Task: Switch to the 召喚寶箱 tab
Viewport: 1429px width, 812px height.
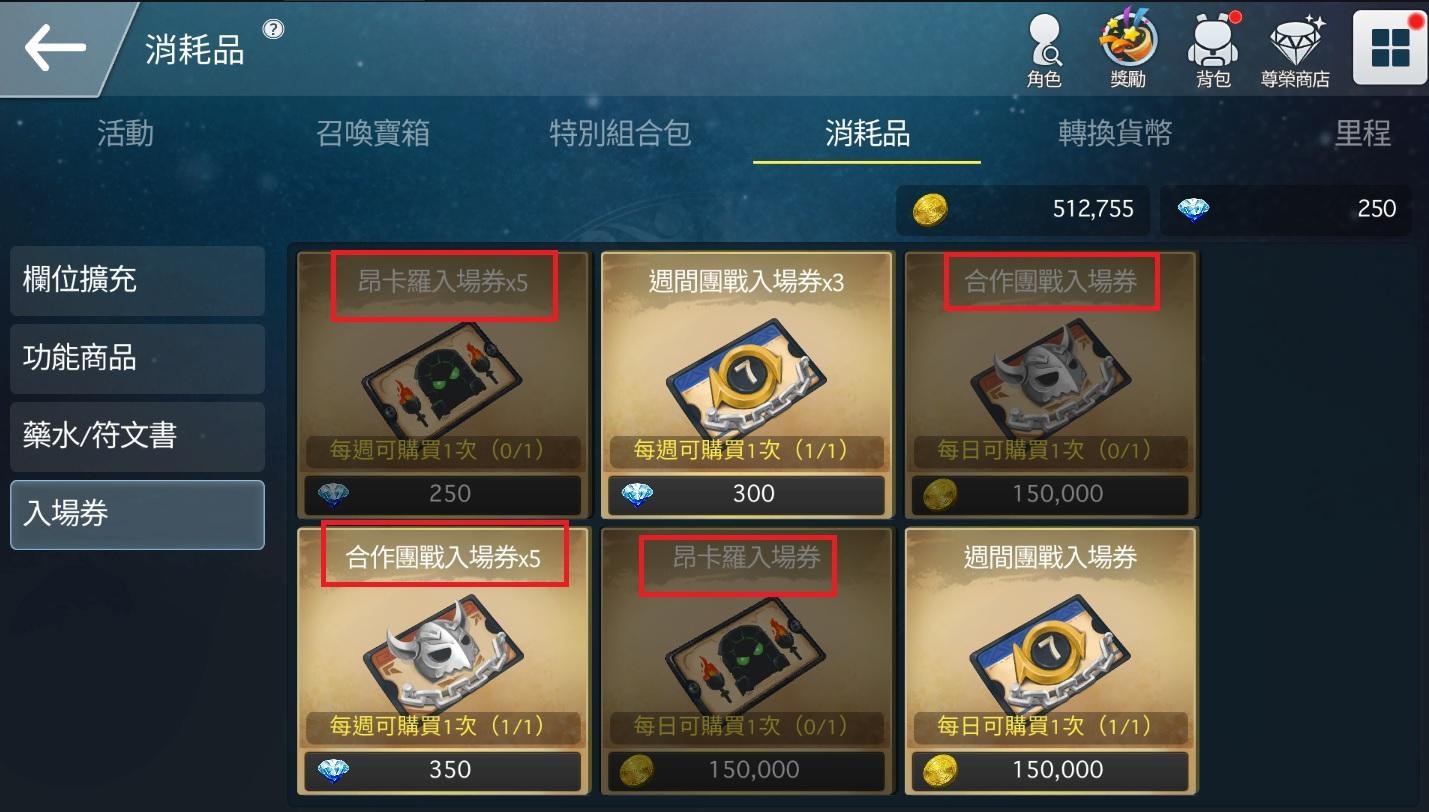Action: (372, 133)
